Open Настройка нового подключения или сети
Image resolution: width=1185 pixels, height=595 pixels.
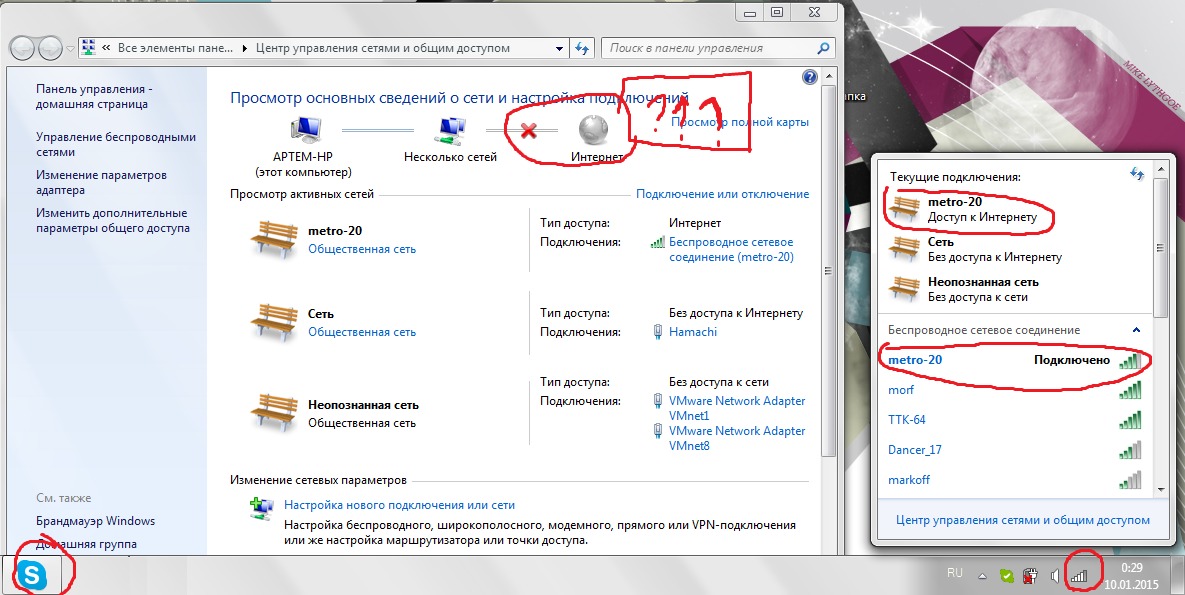click(399, 504)
